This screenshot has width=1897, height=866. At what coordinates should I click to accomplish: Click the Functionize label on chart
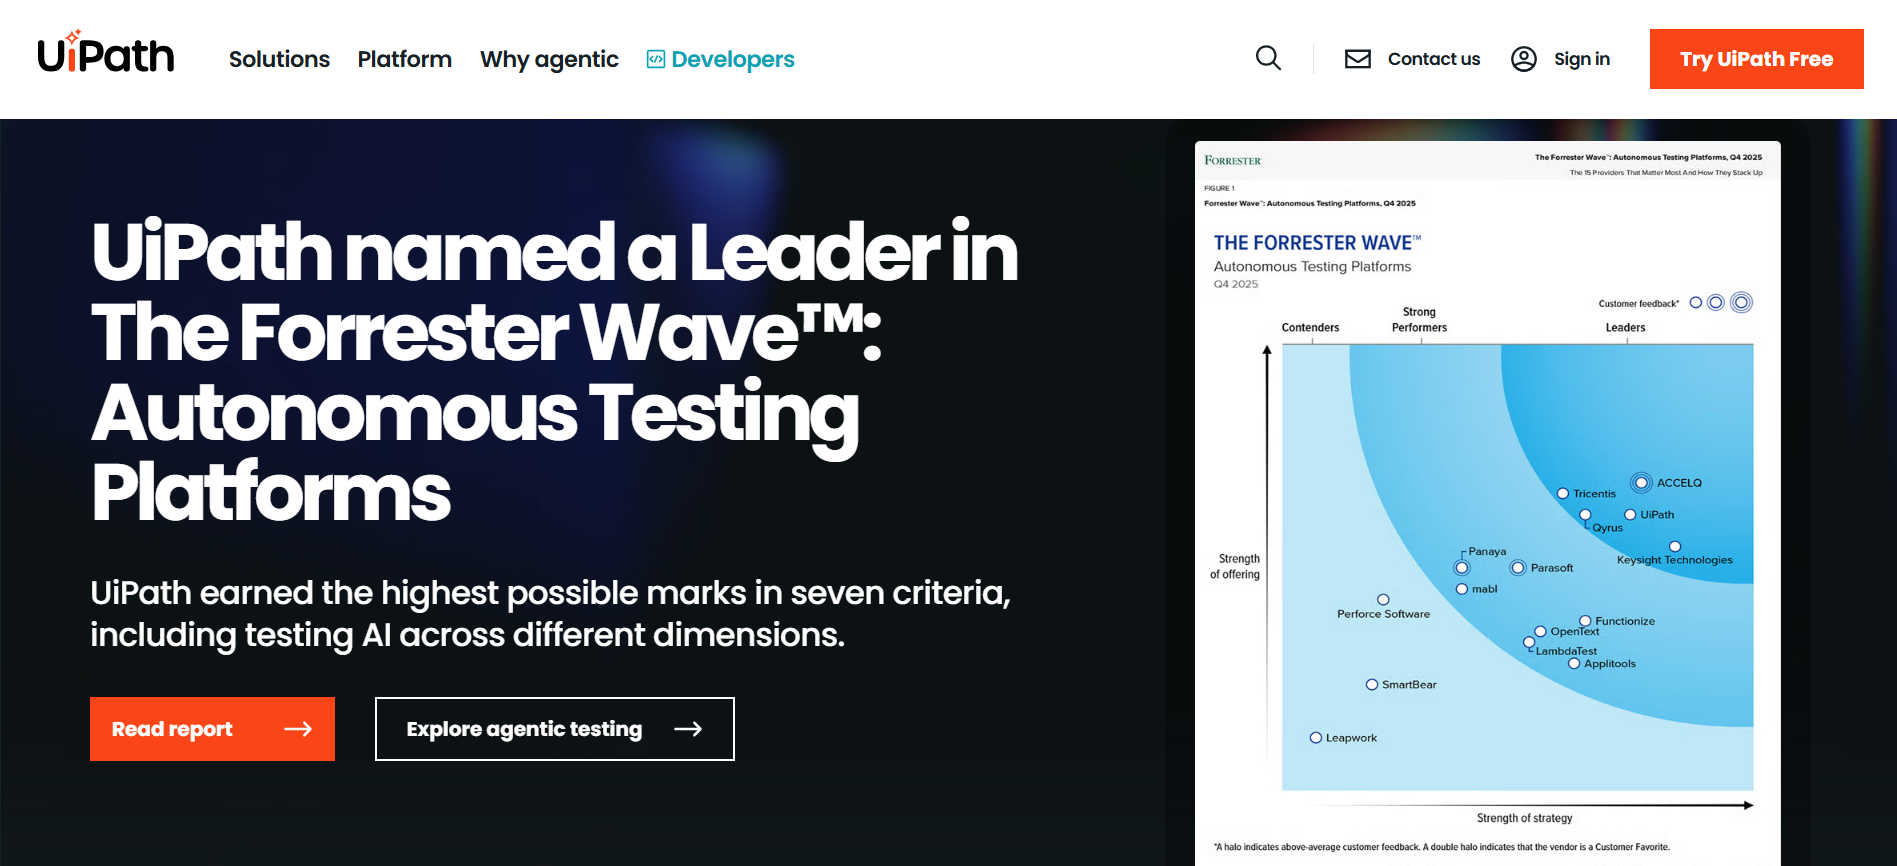pyautogui.click(x=1625, y=621)
